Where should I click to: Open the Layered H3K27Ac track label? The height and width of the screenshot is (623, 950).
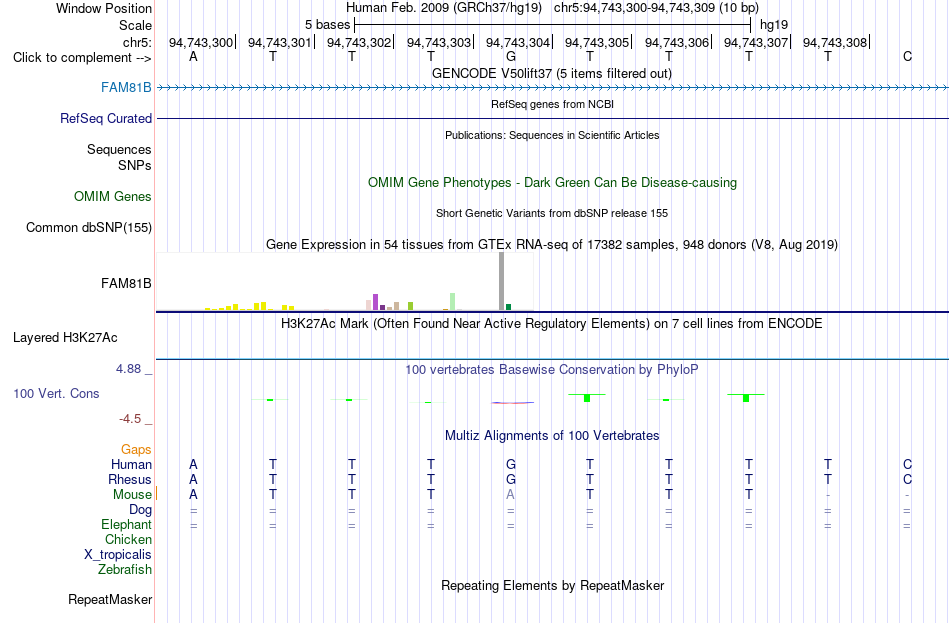pos(65,338)
